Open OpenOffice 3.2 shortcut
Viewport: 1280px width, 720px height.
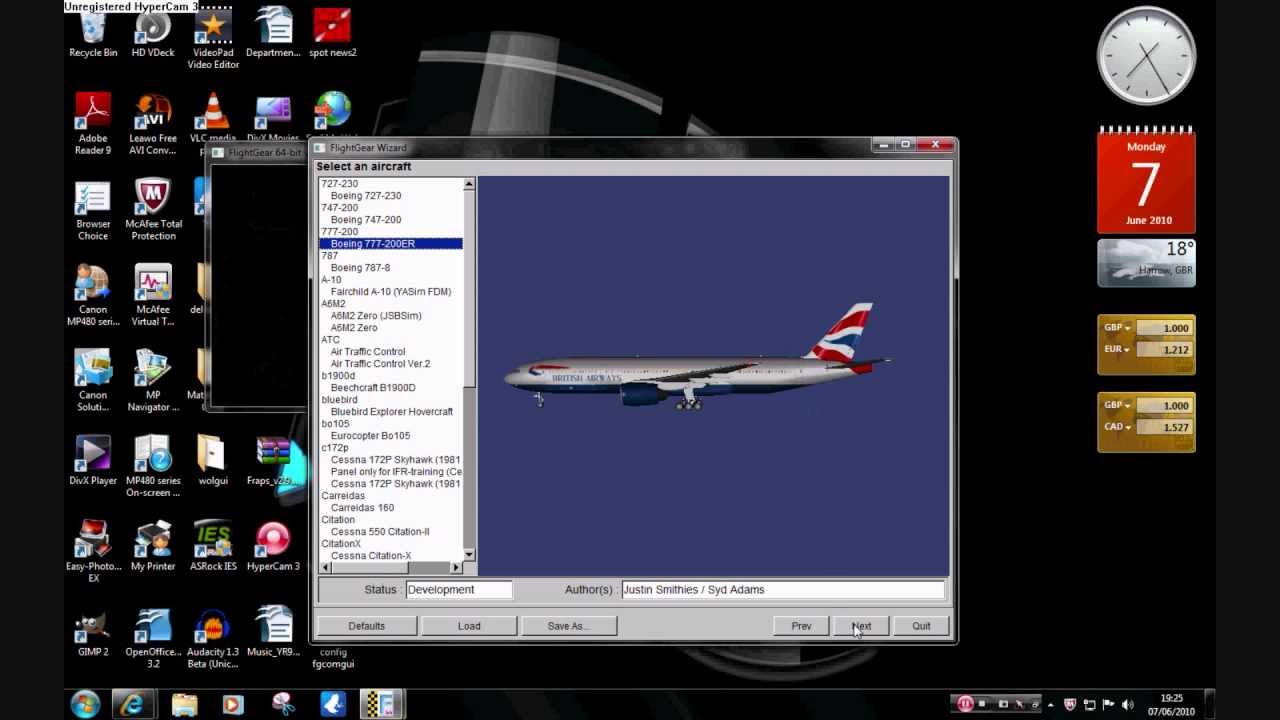coord(153,638)
